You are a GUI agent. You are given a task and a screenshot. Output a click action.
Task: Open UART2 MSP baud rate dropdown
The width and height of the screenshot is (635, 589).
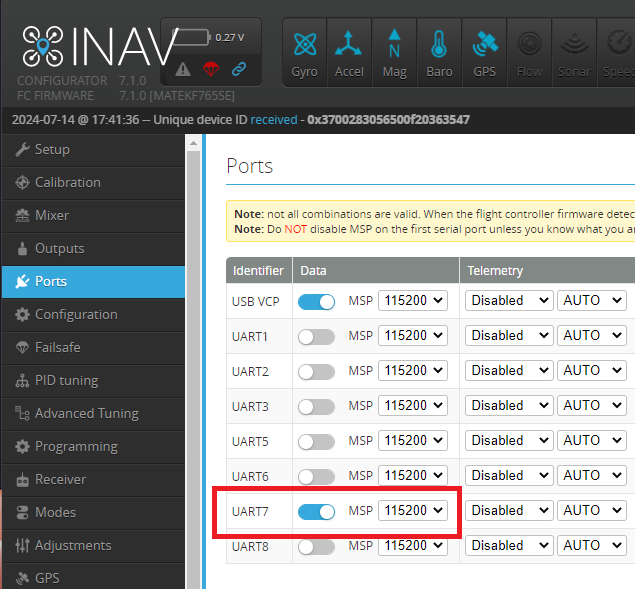413,371
